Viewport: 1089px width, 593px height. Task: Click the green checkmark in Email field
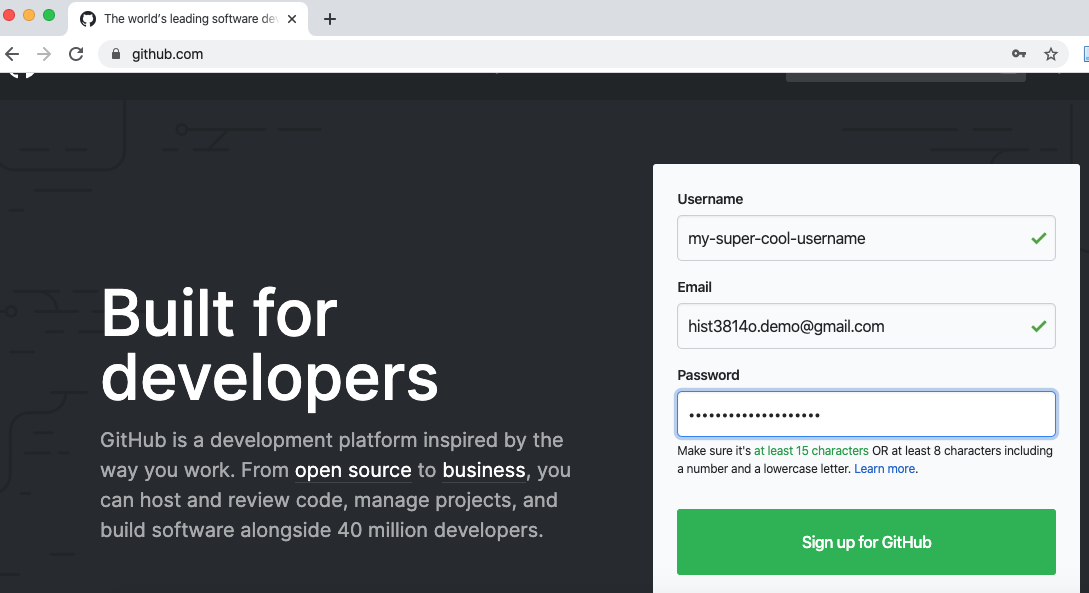coord(1038,326)
